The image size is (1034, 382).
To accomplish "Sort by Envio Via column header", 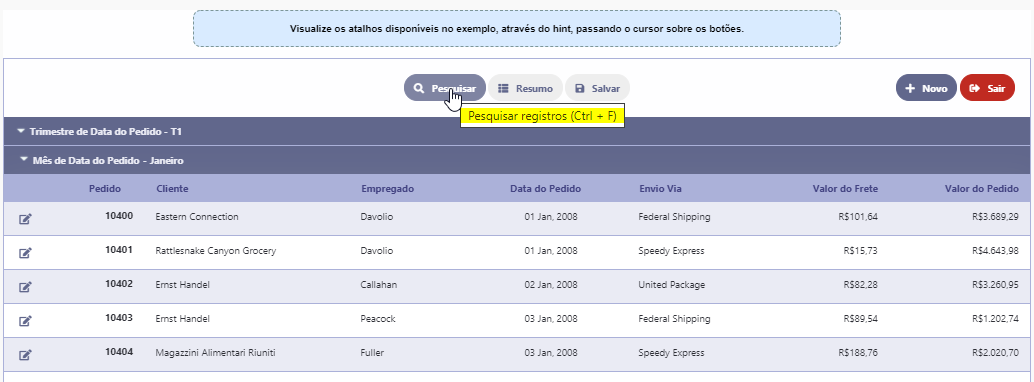I will (x=660, y=189).
